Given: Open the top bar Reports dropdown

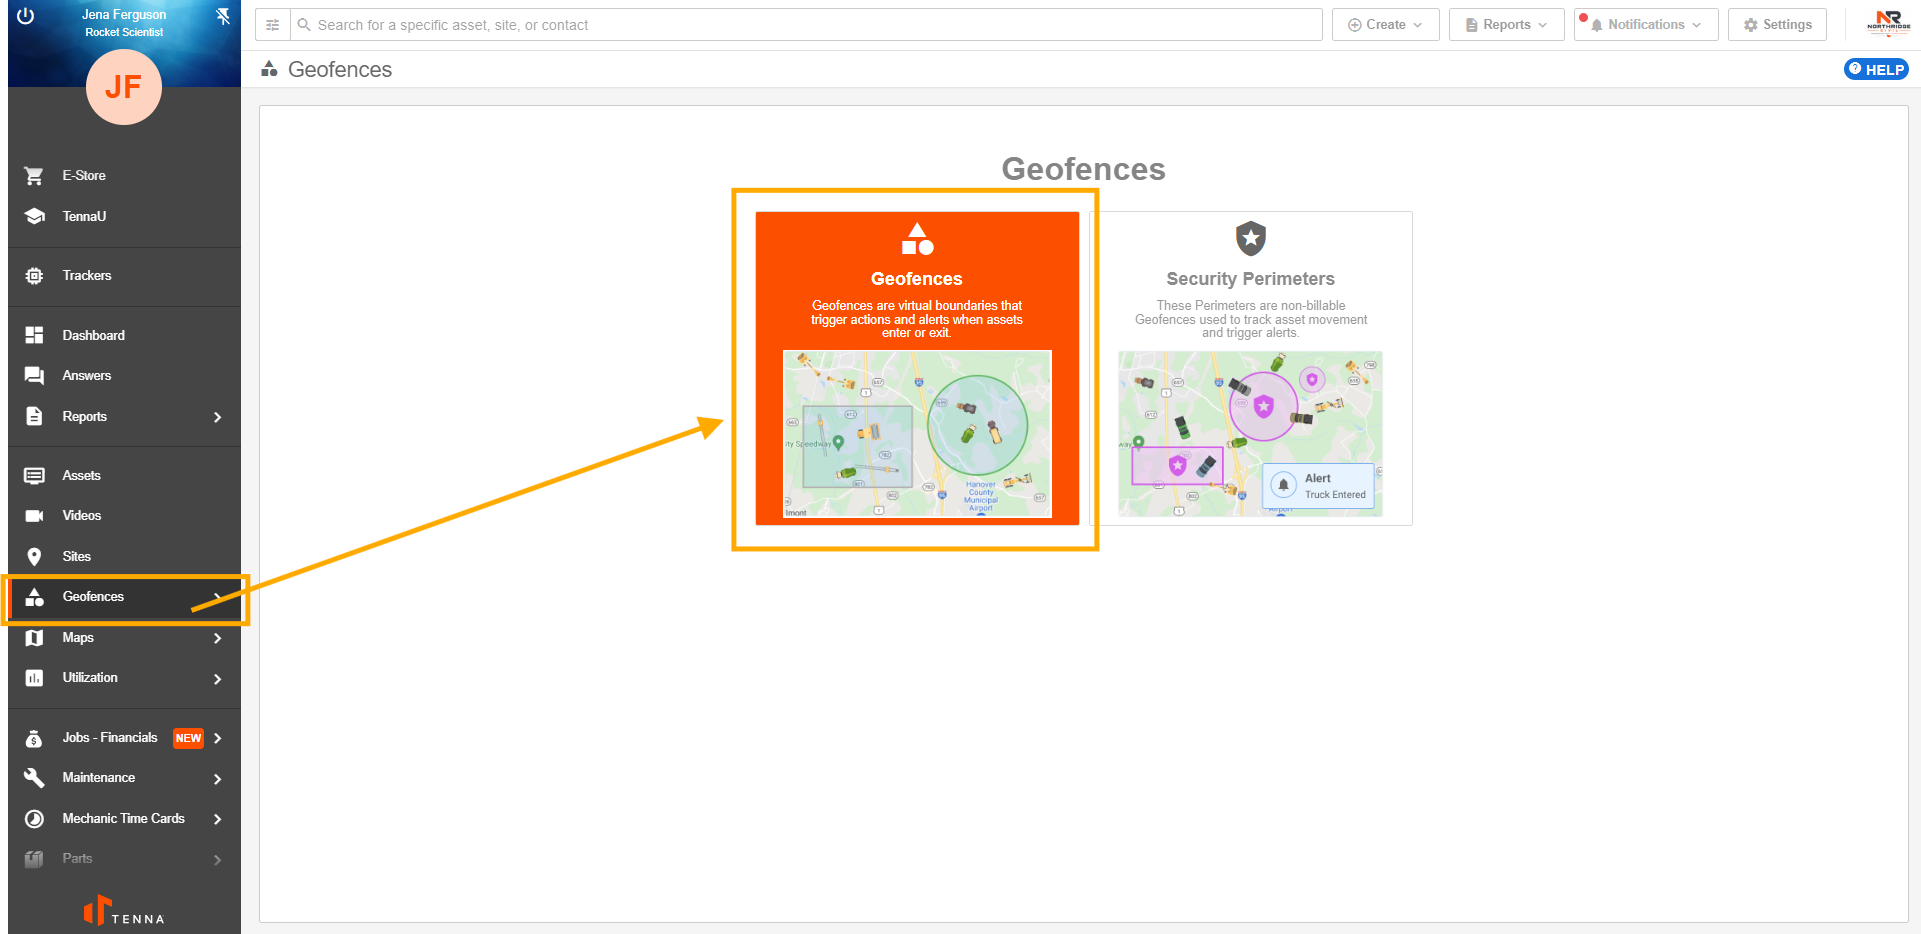Looking at the screenshot, I should [x=1506, y=25].
